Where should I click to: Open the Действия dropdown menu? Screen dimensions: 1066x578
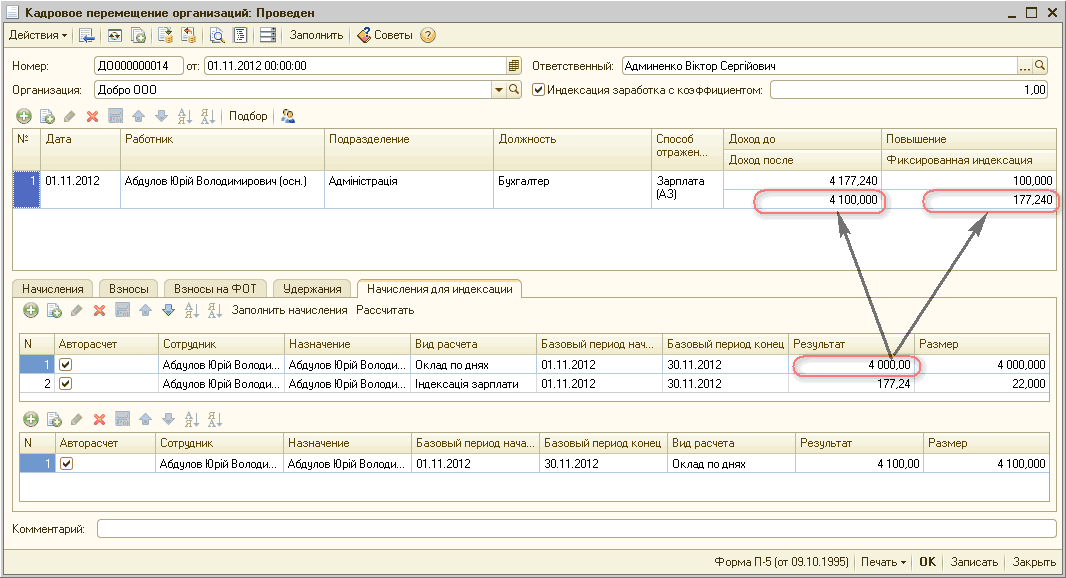click(x=38, y=35)
